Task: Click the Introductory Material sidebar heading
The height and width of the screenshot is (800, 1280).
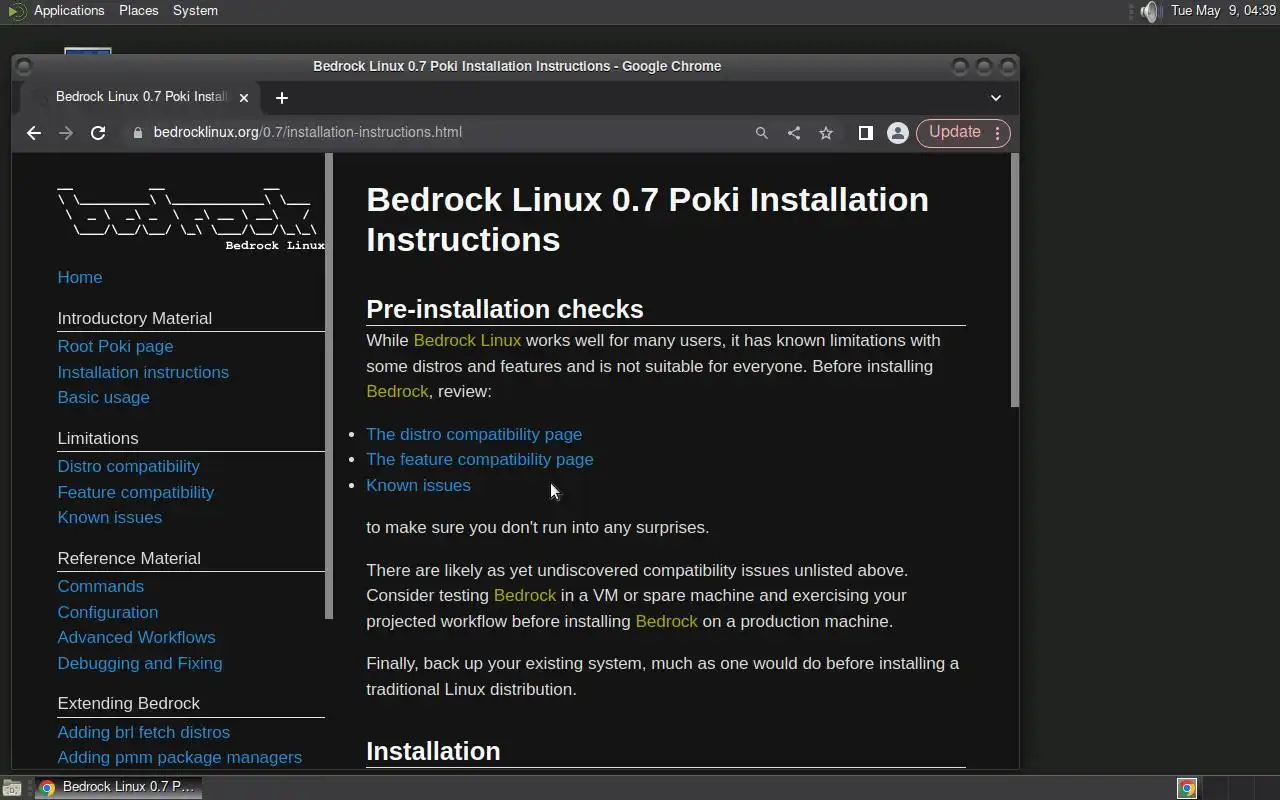Action: click(x=134, y=319)
